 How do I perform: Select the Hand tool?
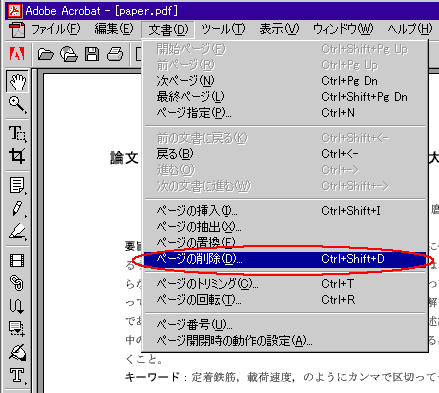pos(17,81)
